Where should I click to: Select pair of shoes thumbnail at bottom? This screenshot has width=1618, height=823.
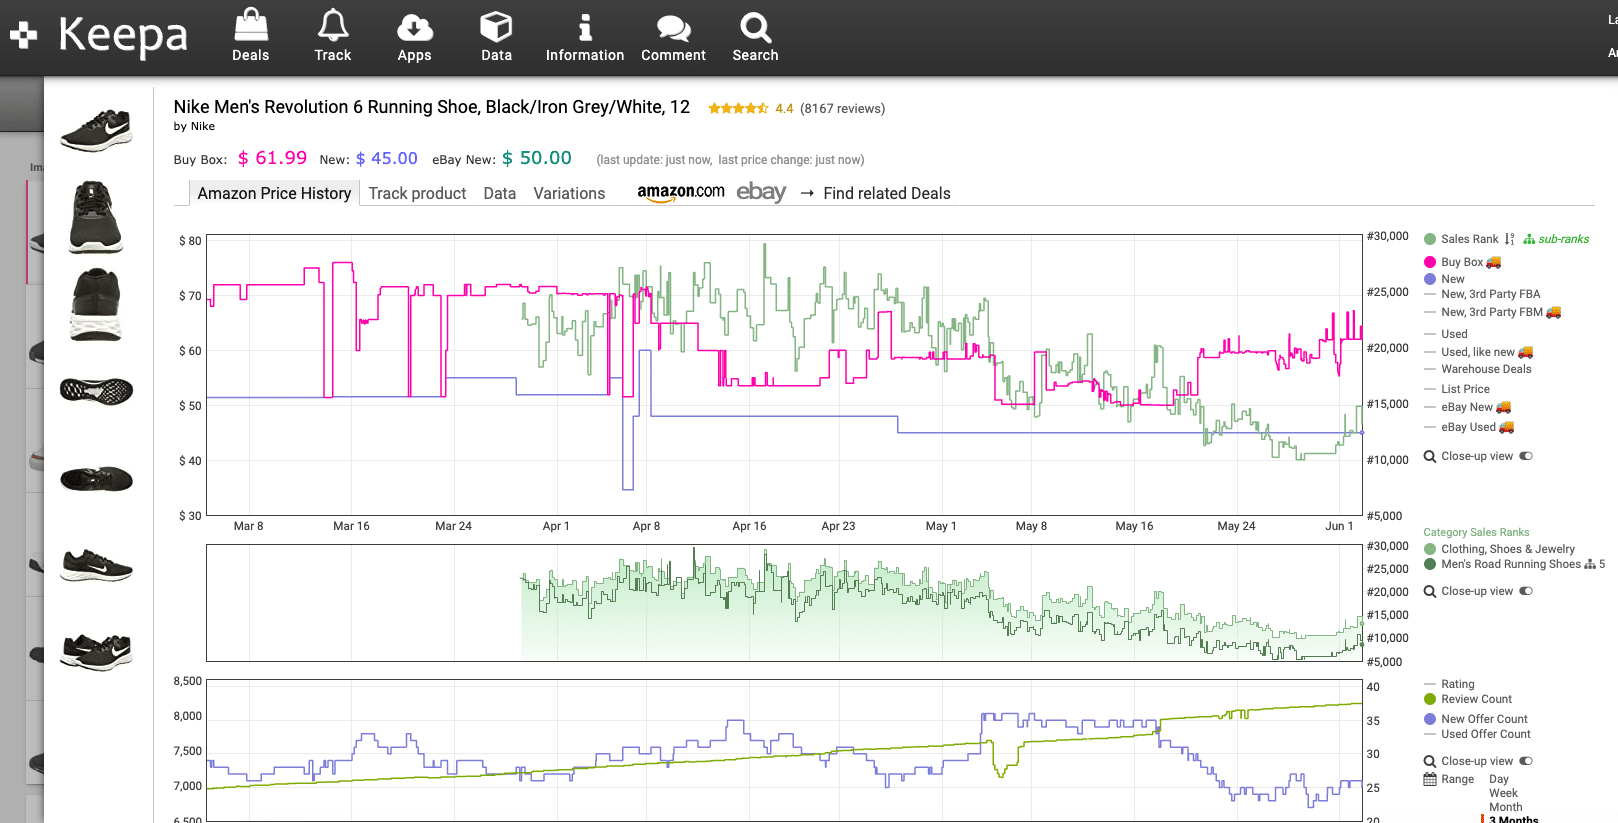(x=96, y=651)
